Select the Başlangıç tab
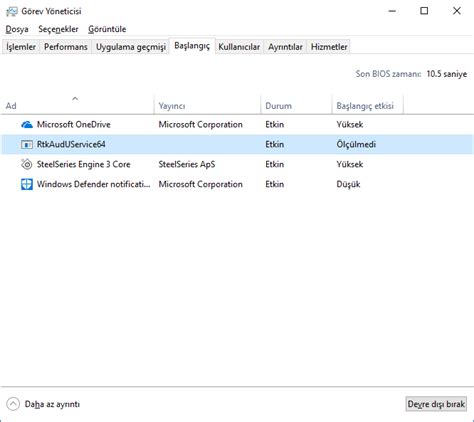The image size is (474, 422). (x=192, y=46)
